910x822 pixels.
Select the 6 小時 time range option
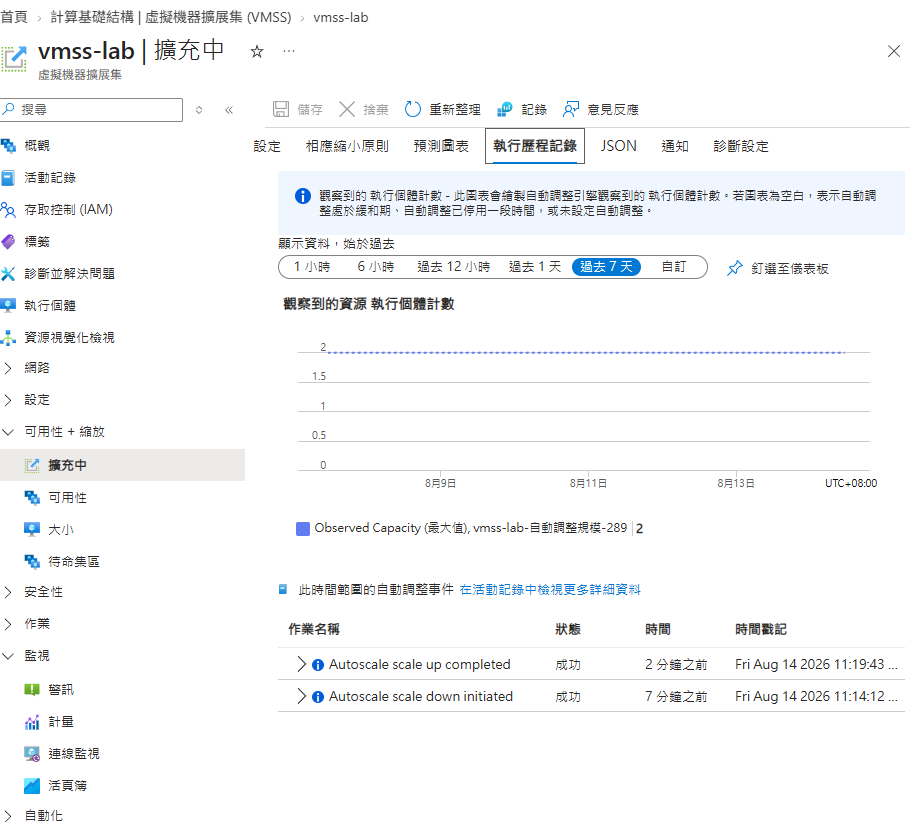coord(375,266)
